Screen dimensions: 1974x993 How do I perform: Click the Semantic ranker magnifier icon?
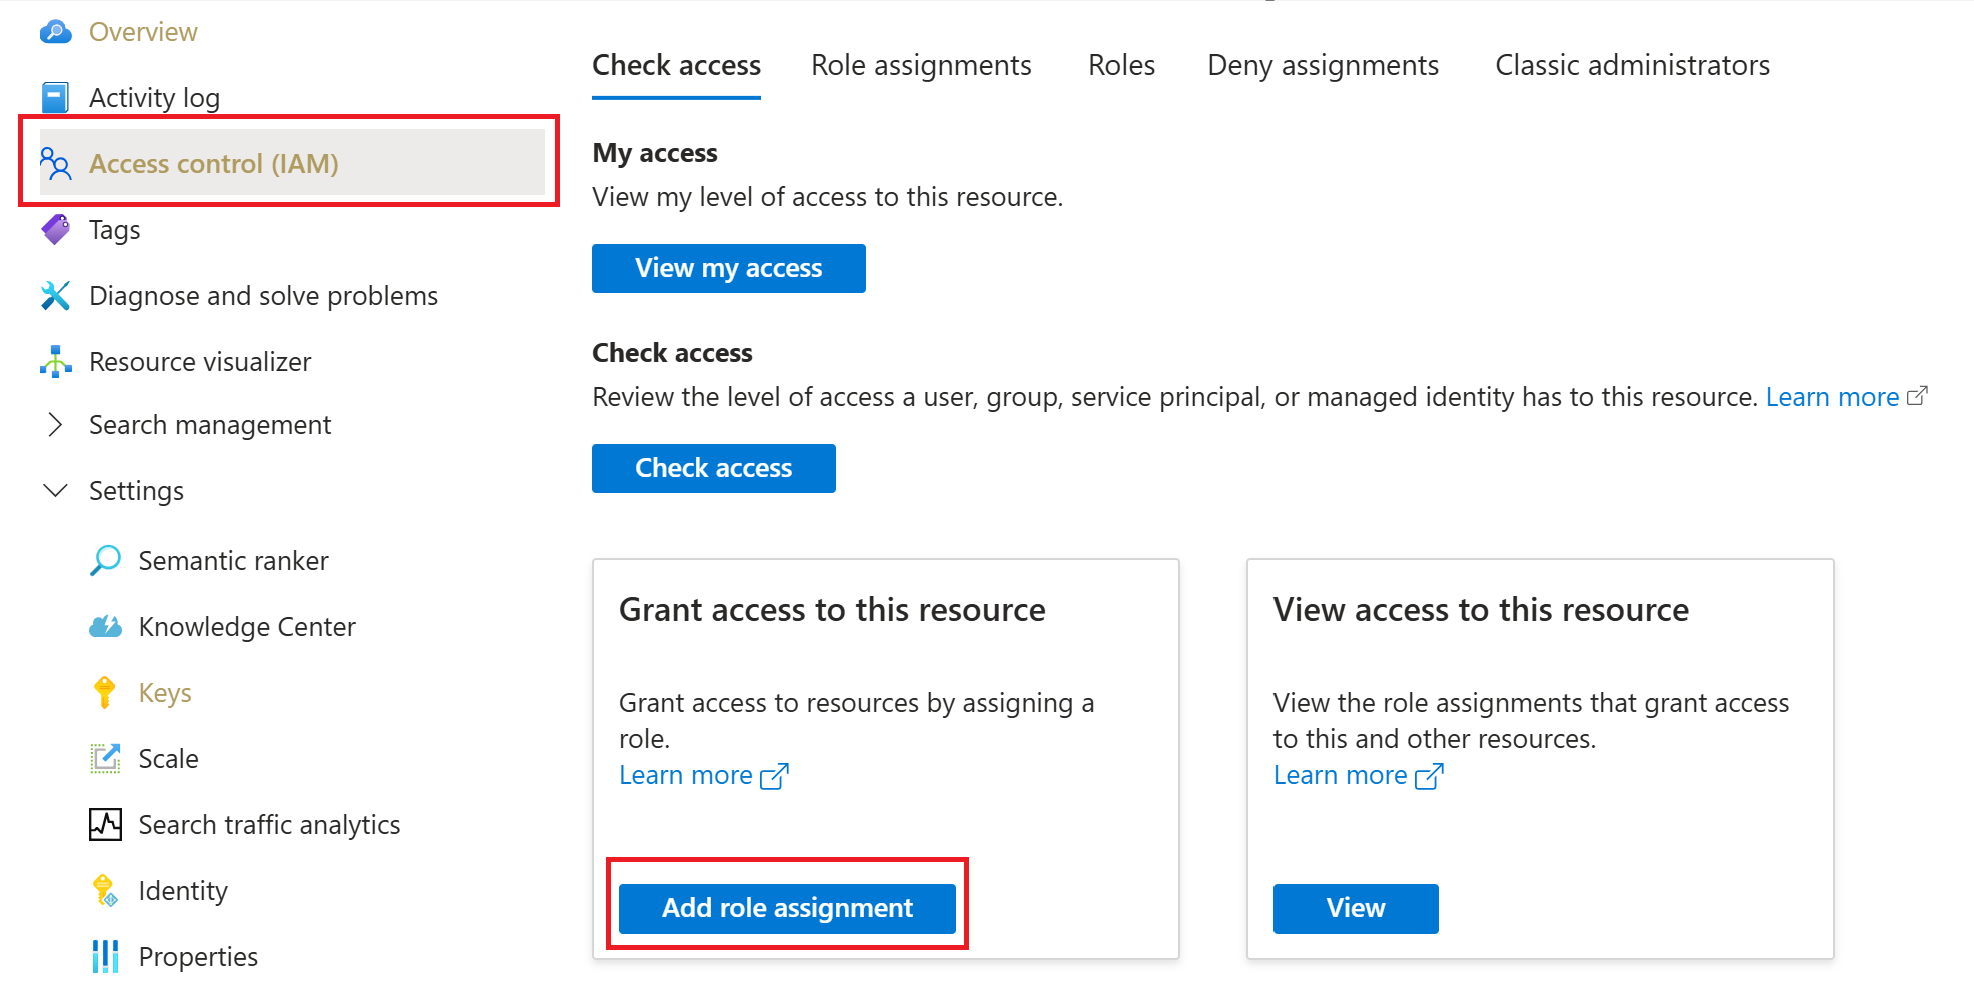(105, 560)
